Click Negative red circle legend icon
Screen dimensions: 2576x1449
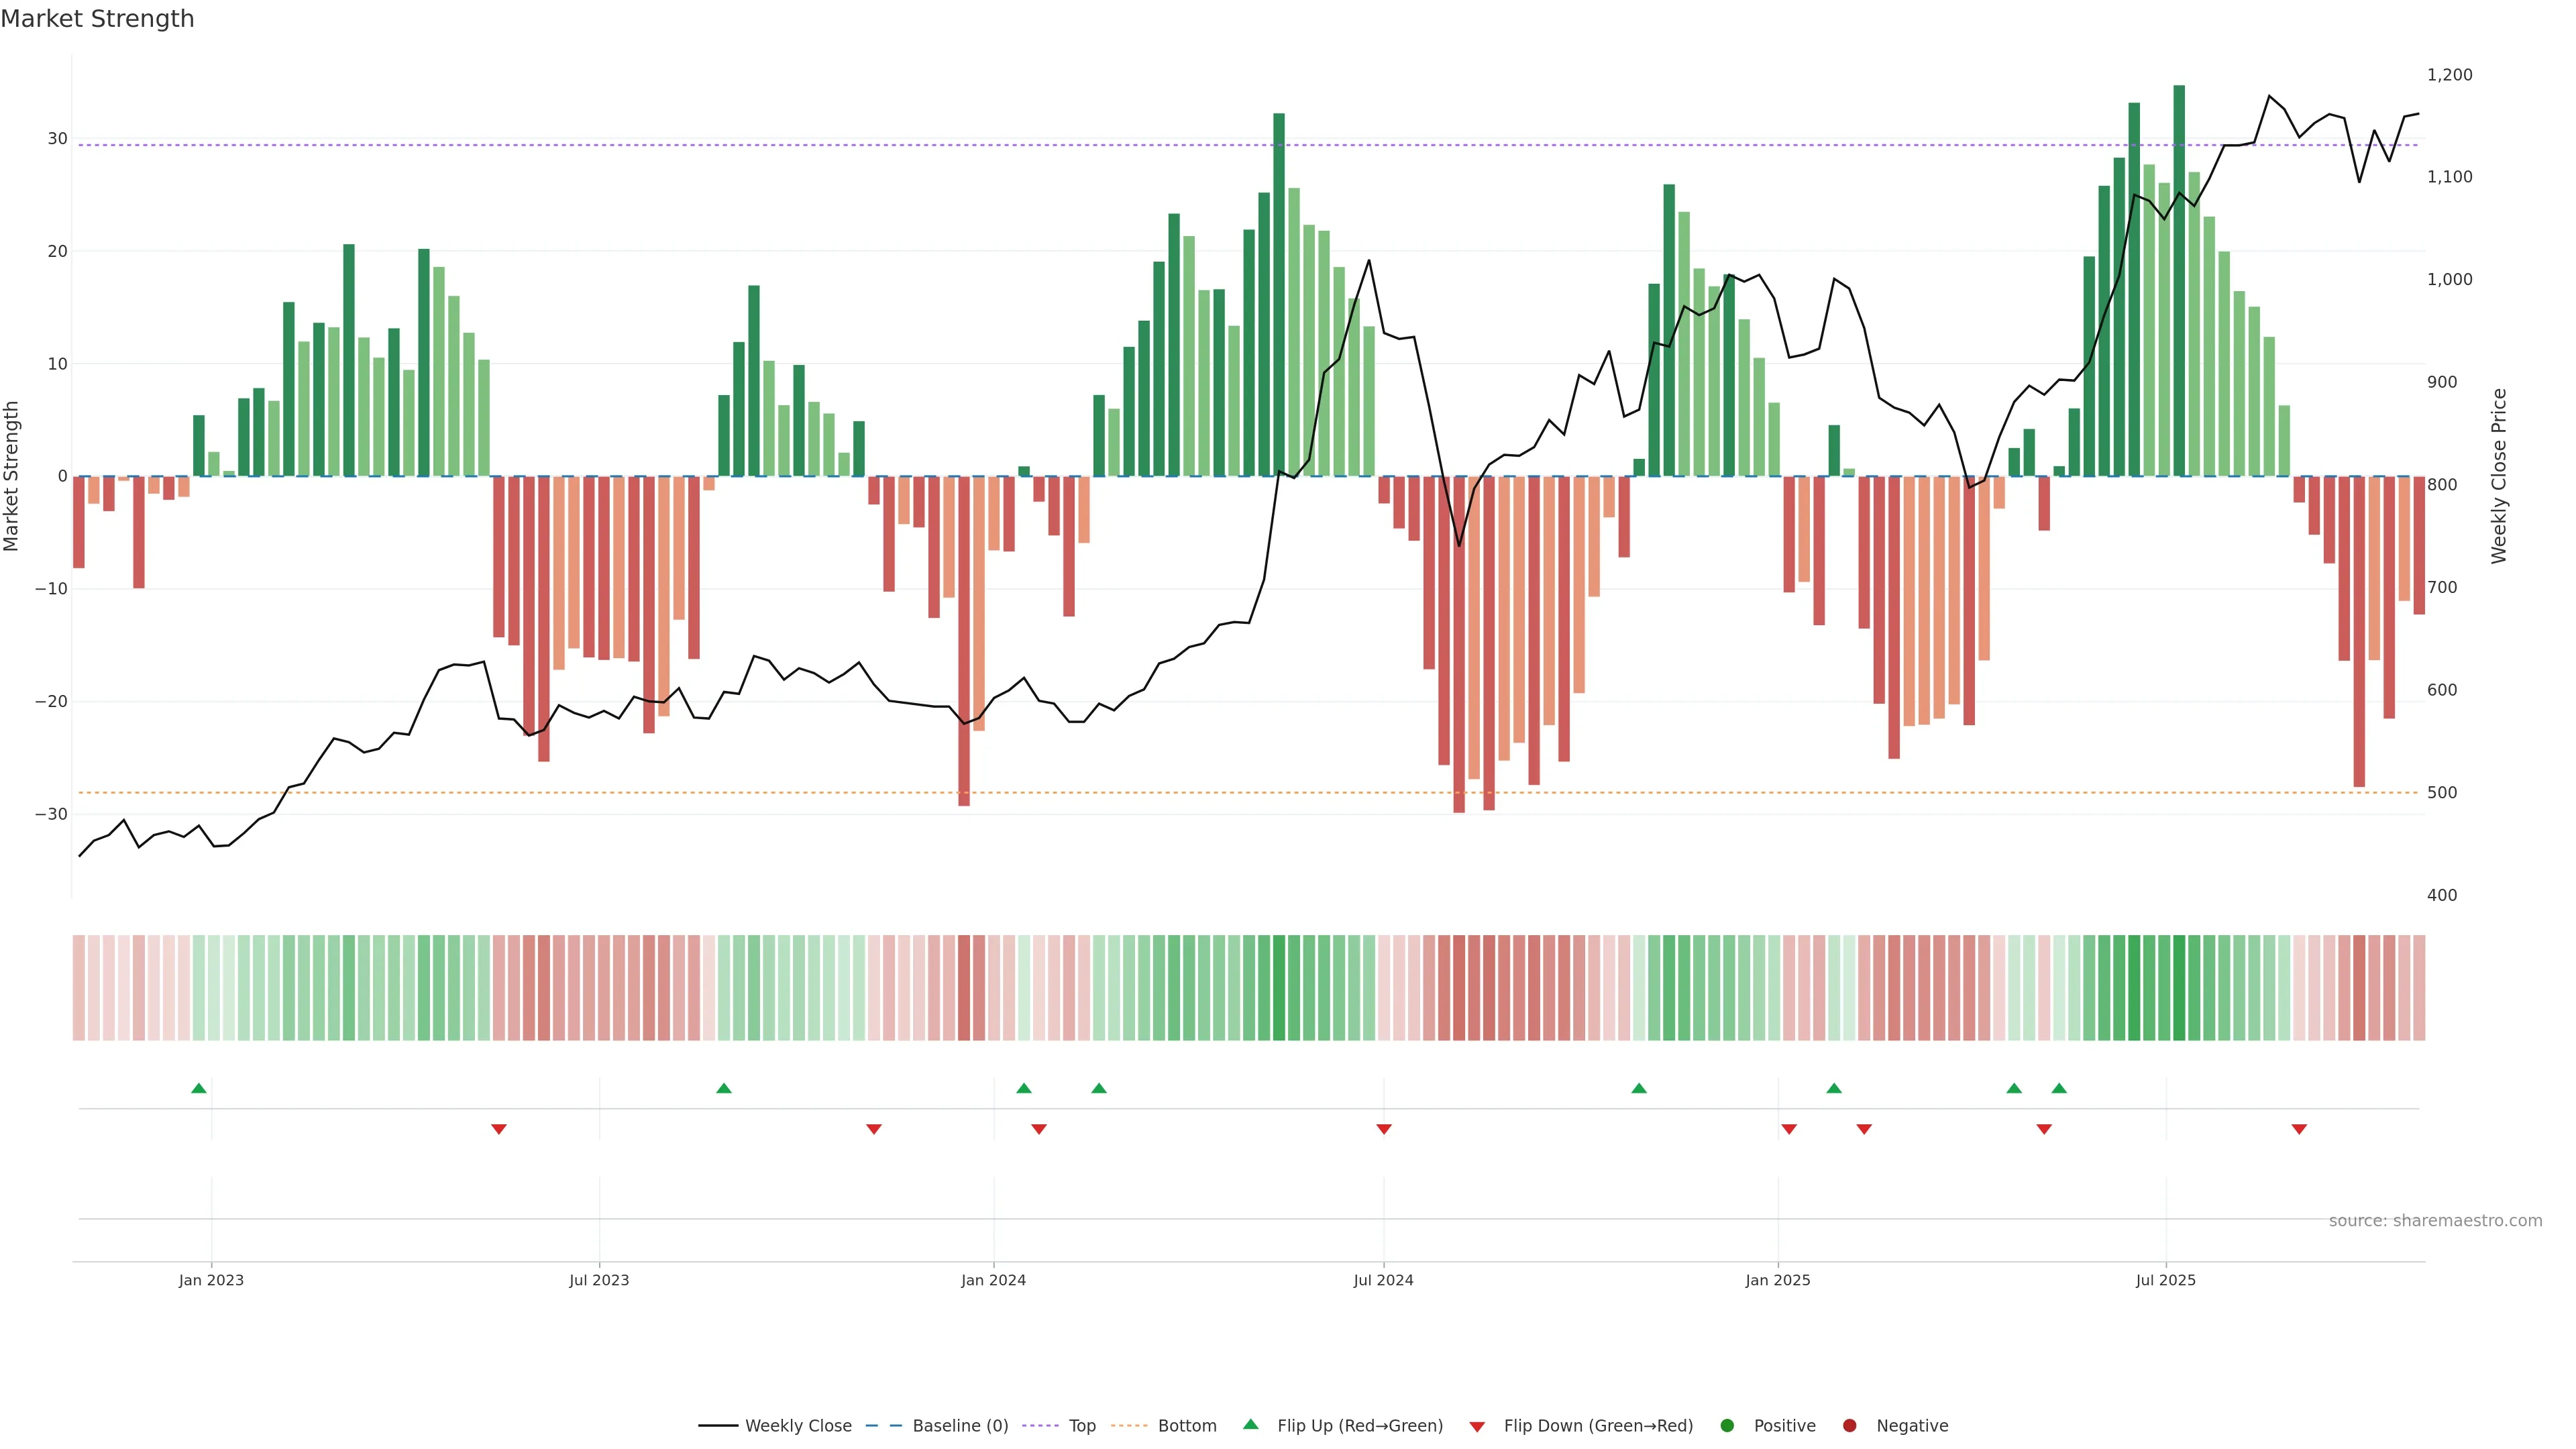point(1849,1426)
